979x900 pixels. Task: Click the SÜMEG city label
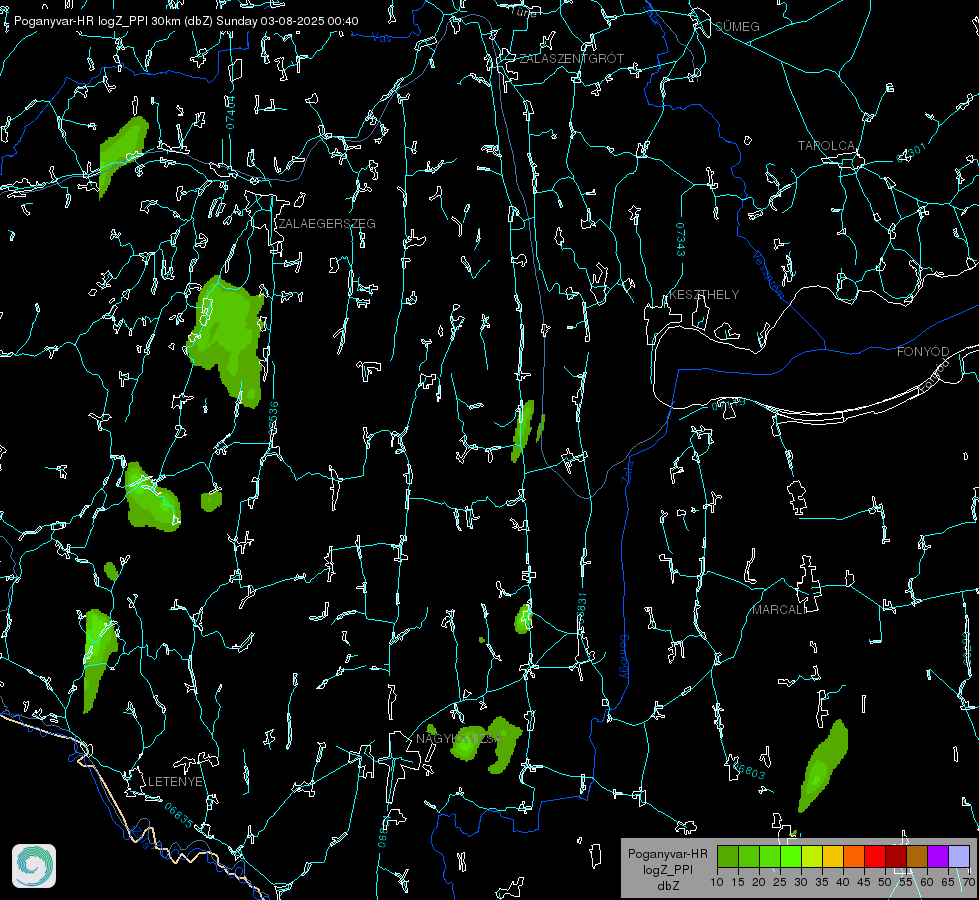pos(737,27)
